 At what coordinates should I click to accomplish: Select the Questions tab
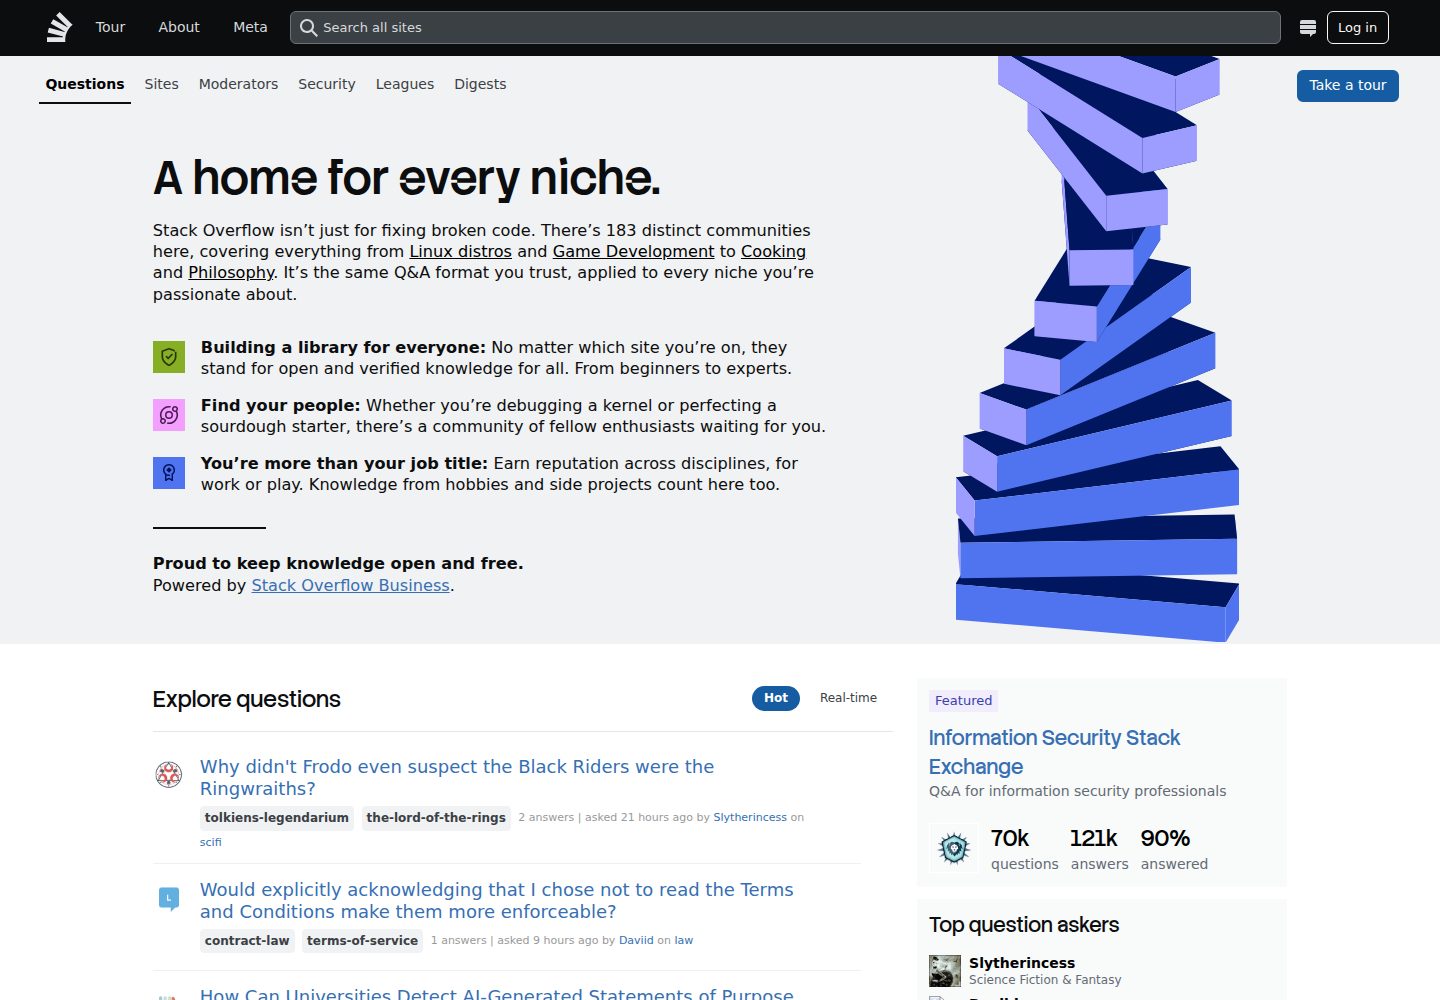pos(85,84)
